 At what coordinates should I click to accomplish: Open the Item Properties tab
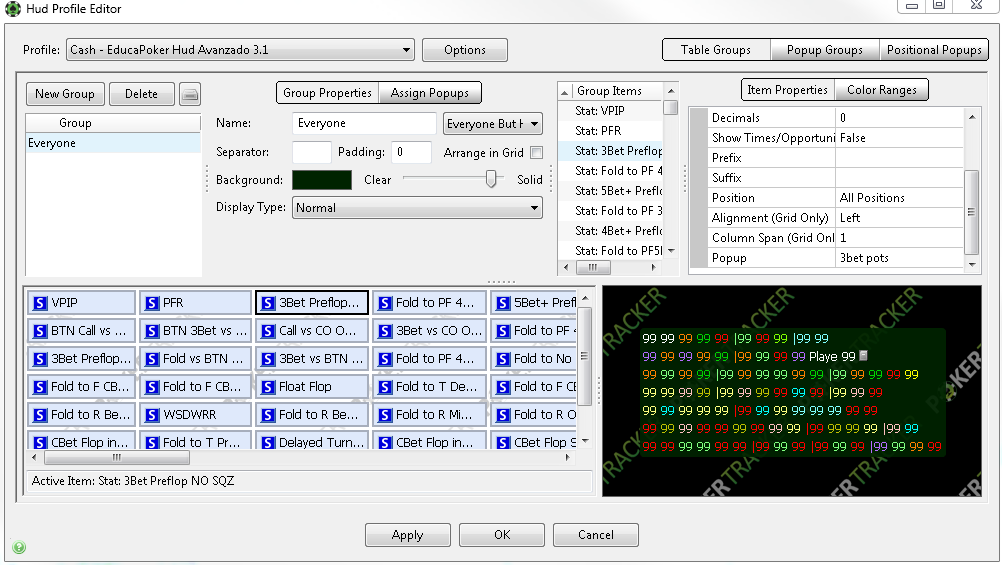pos(787,90)
